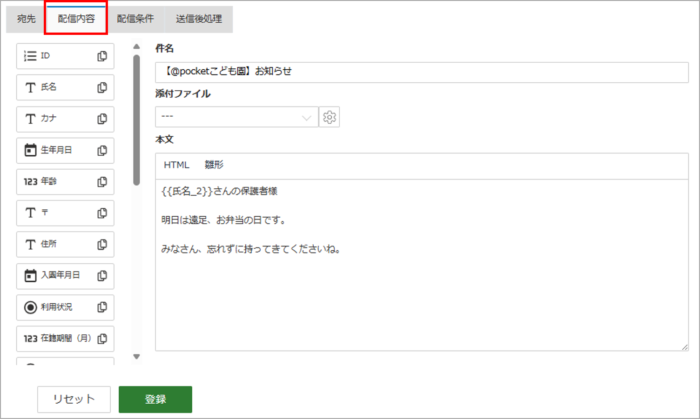Copy the カナ field placeholder
Viewport: 700px width, 419px height.
coord(102,119)
